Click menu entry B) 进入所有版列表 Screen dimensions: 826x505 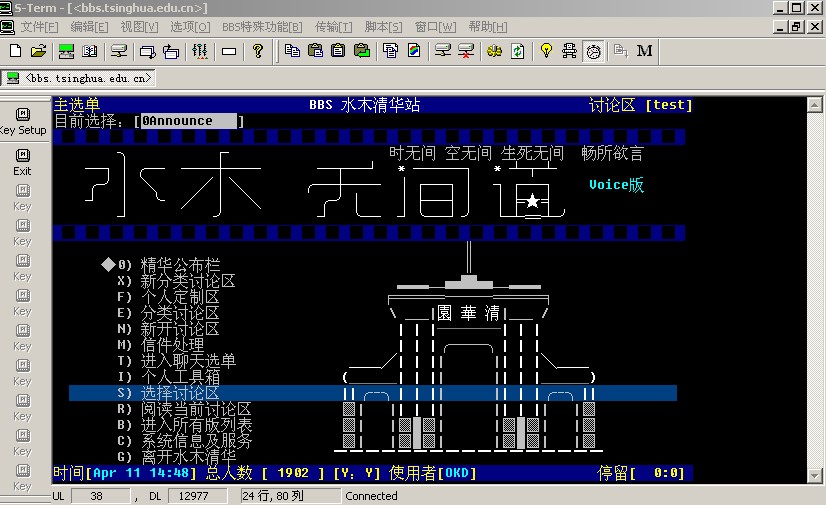point(184,425)
